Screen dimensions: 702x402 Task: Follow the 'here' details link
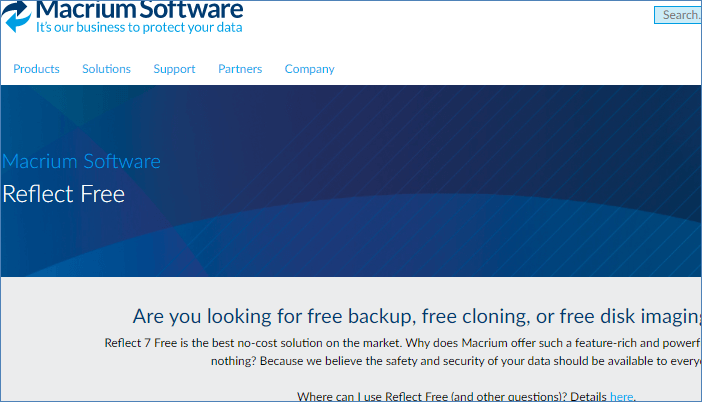[x=621, y=396]
